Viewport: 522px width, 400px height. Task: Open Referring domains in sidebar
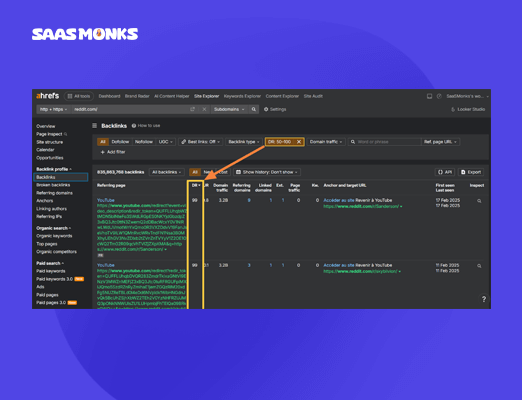point(54,193)
